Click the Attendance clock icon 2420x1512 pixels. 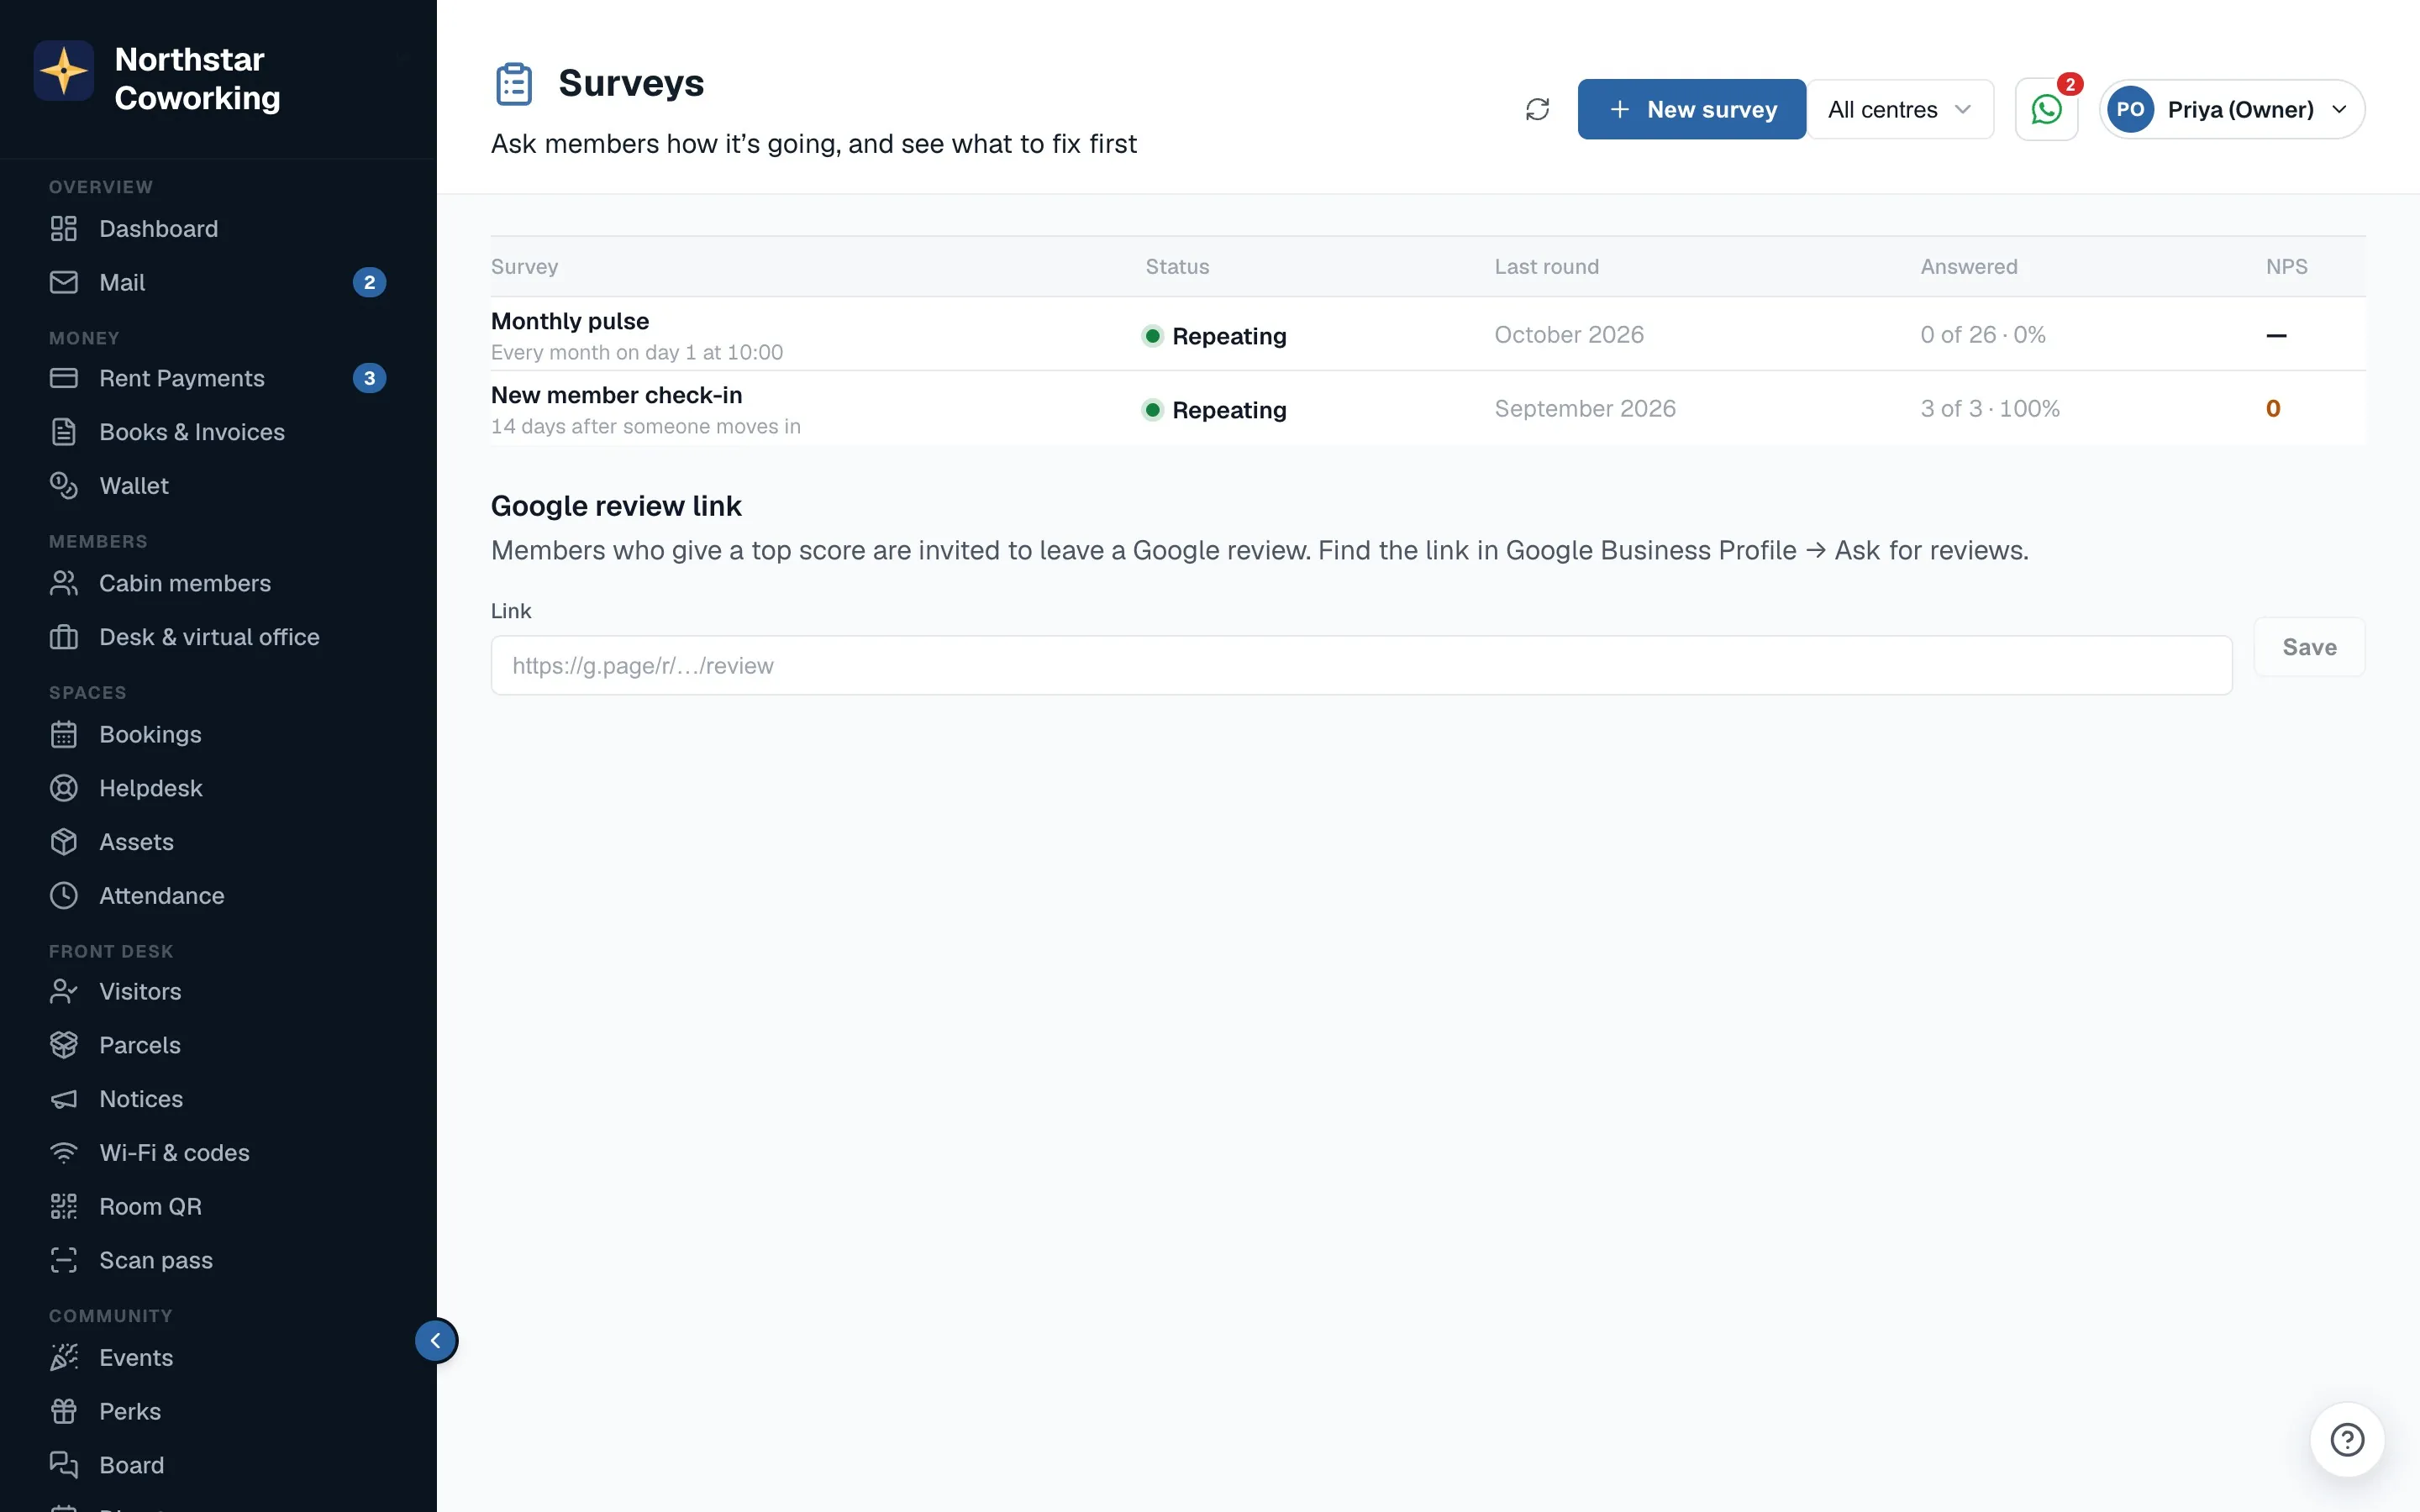(64, 896)
